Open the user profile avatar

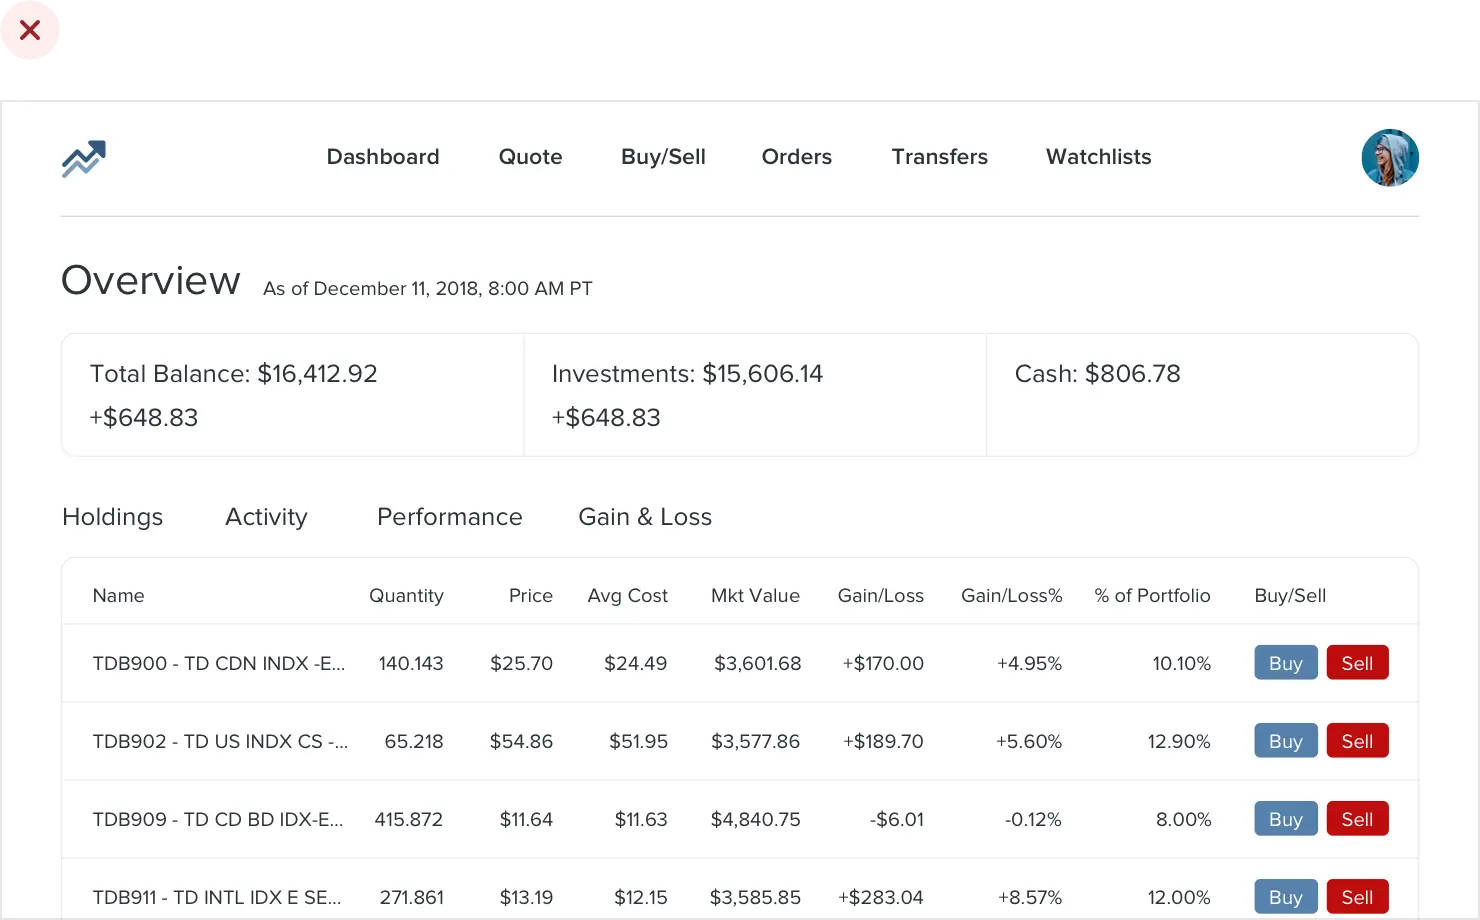(x=1389, y=158)
